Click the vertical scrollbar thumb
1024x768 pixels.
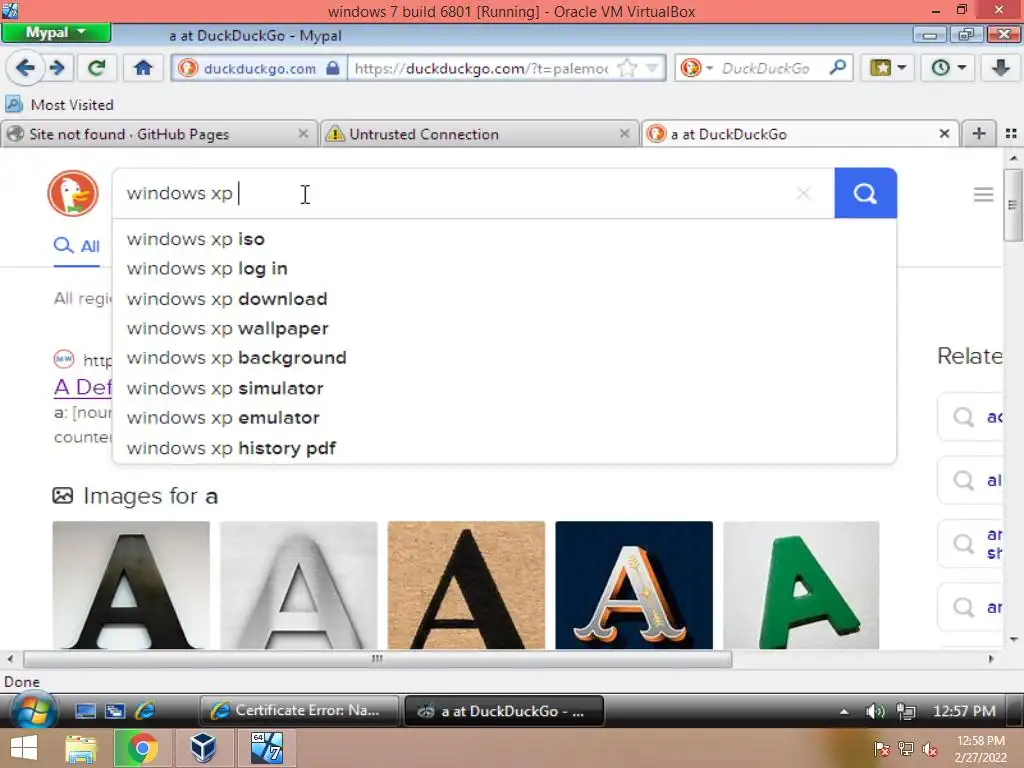[x=1013, y=205]
